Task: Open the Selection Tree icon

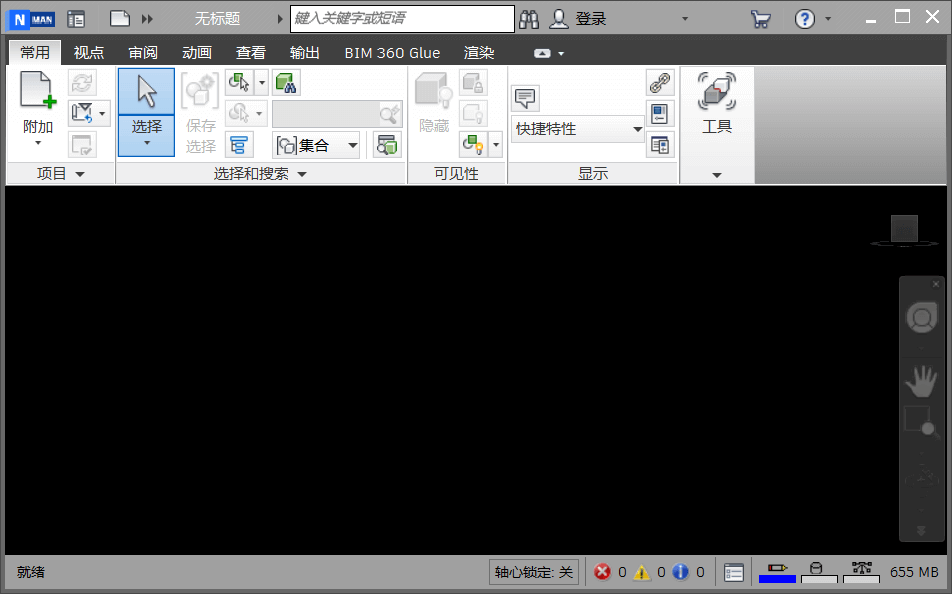Action: pyautogui.click(x=239, y=145)
